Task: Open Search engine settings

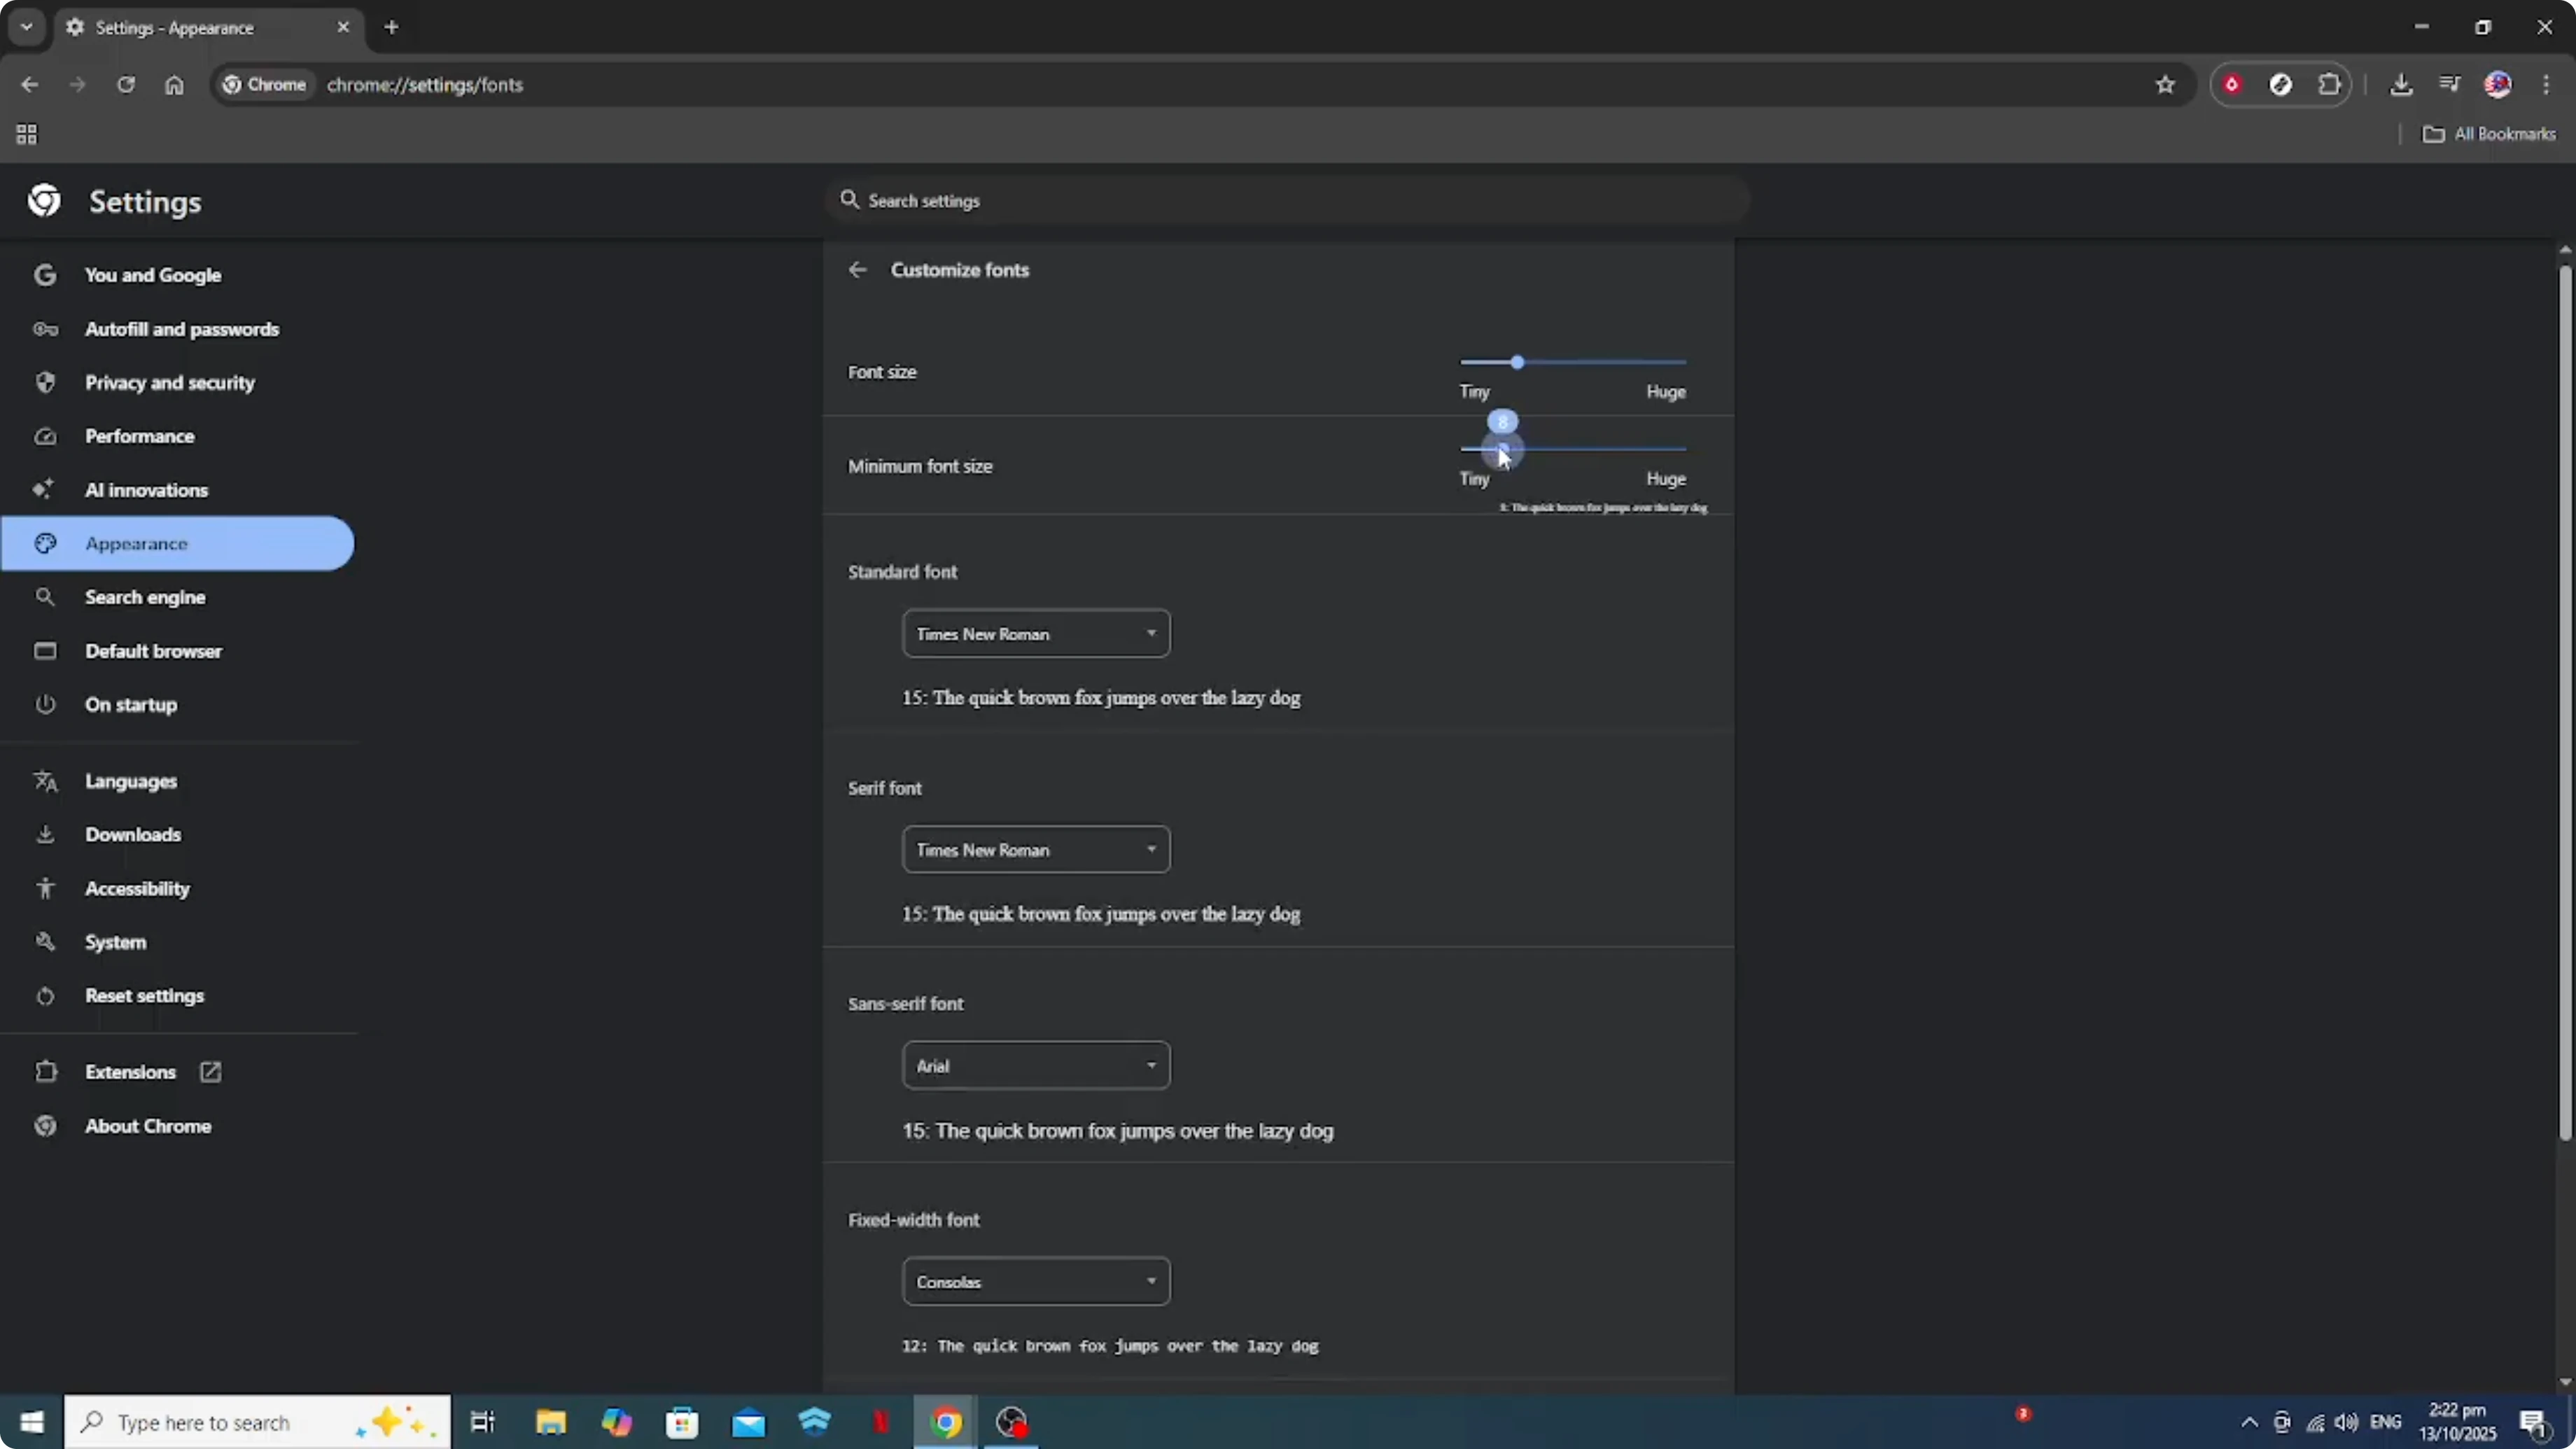Action: click(145, 597)
